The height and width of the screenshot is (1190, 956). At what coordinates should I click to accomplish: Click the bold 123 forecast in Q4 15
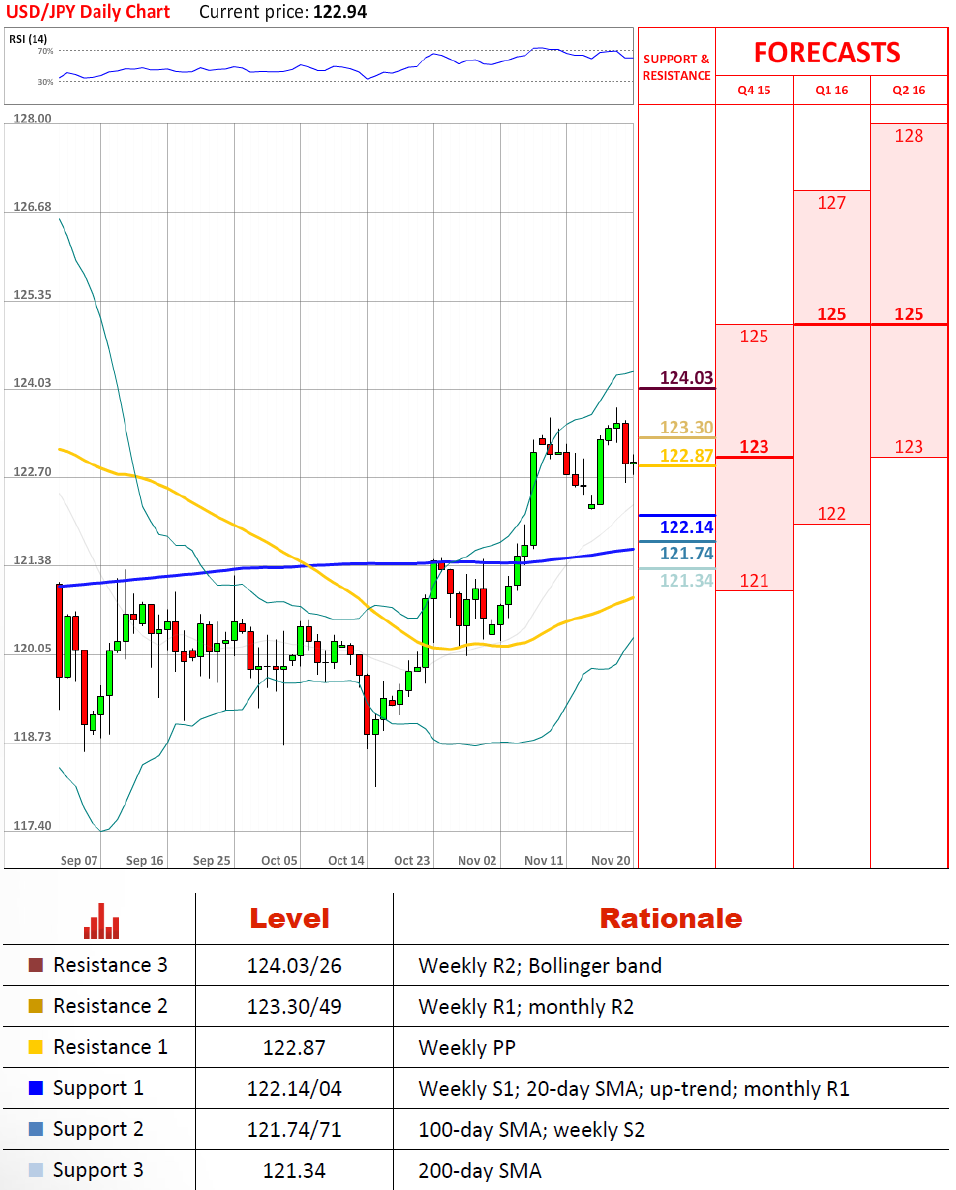754,446
